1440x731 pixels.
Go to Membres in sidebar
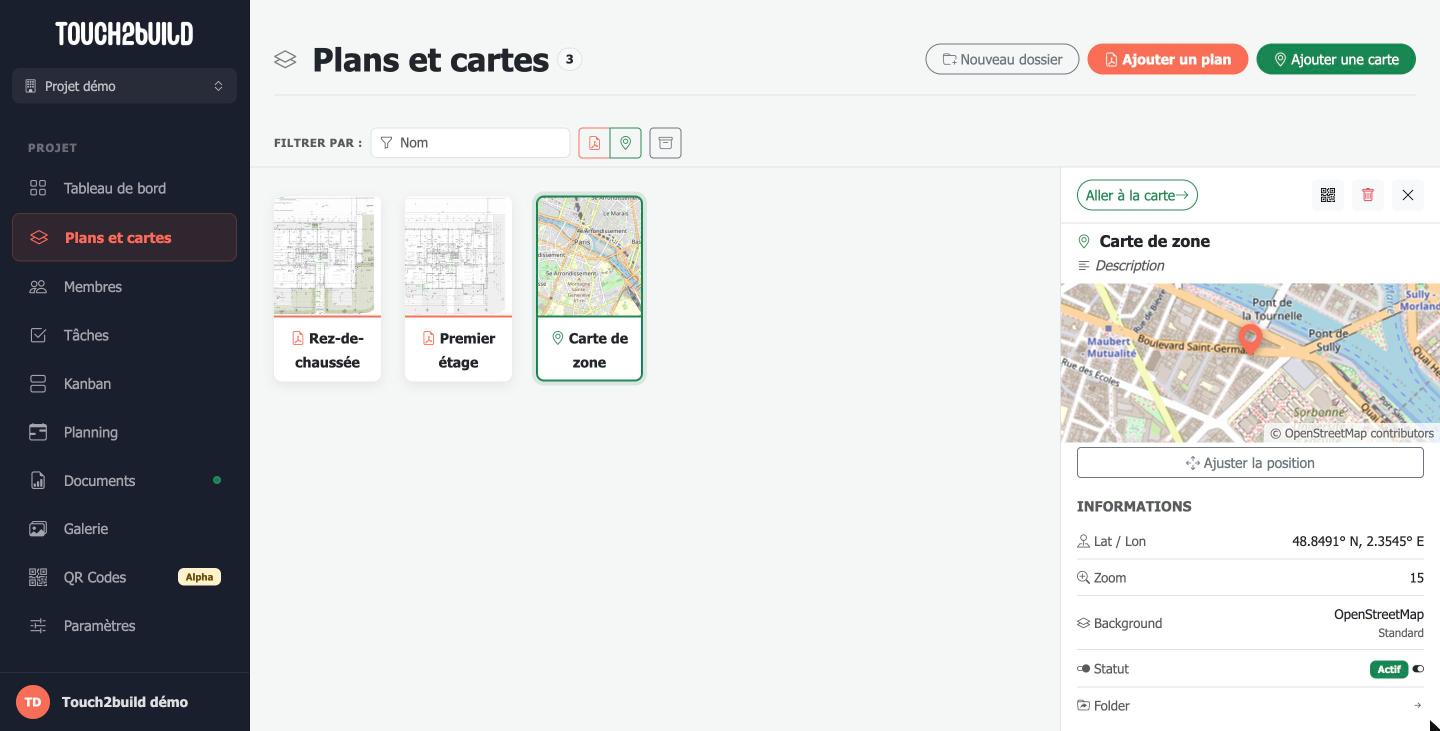click(125, 287)
